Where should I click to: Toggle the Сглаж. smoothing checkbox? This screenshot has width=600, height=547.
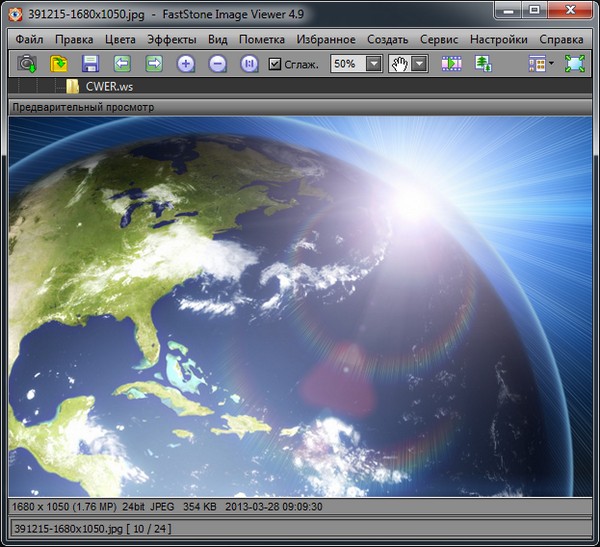(276, 64)
